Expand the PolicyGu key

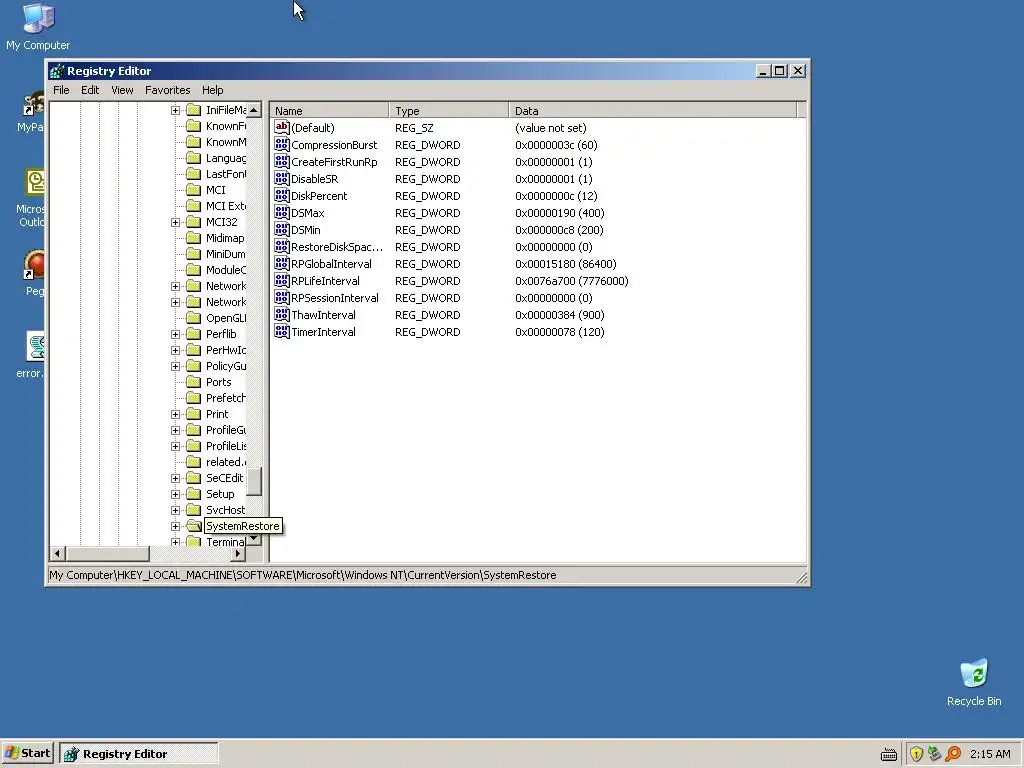pos(175,366)
